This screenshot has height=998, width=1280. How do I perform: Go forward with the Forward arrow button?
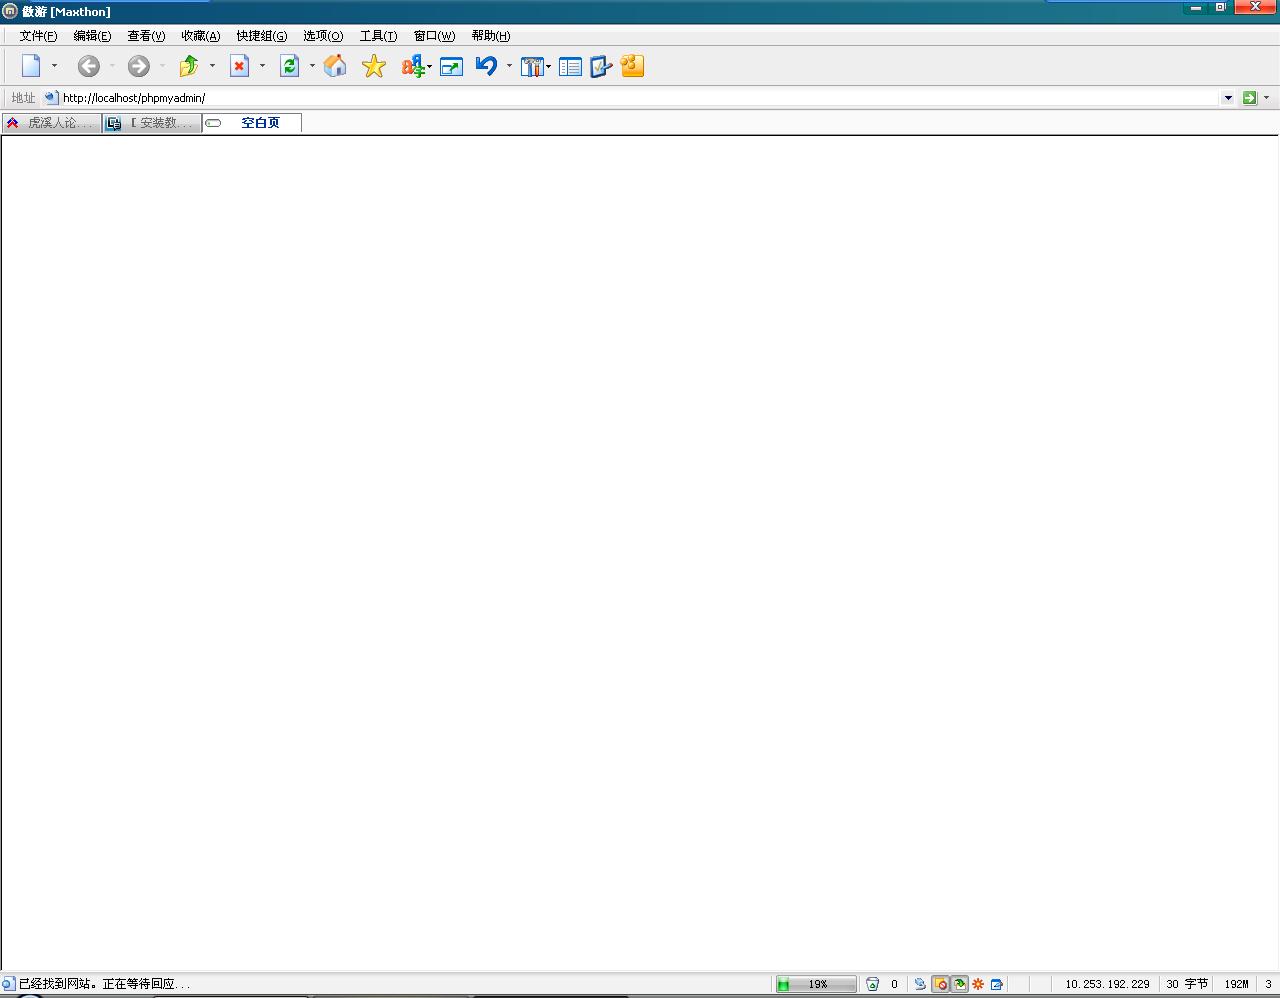pyautogui.click(x=139, y=66)
